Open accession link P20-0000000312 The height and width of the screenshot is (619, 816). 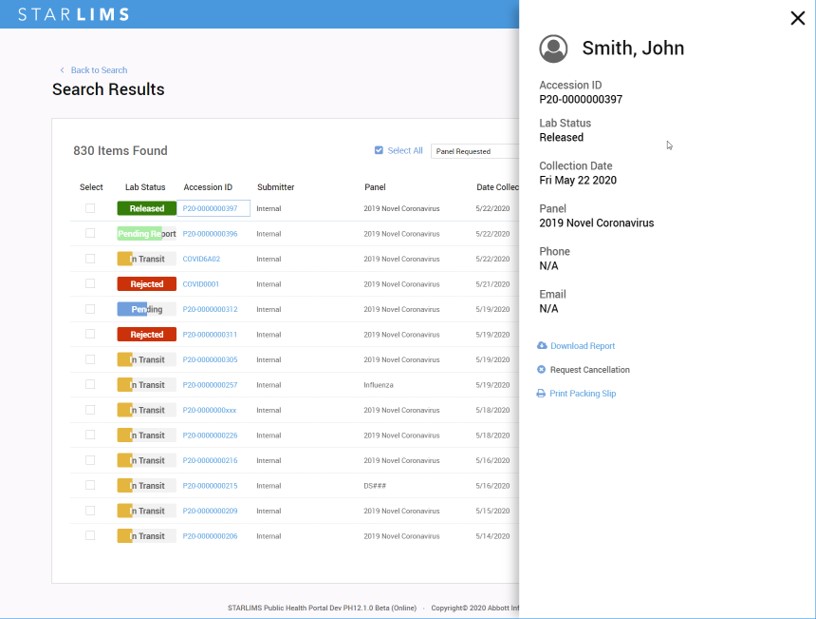(x=210, y=309)
